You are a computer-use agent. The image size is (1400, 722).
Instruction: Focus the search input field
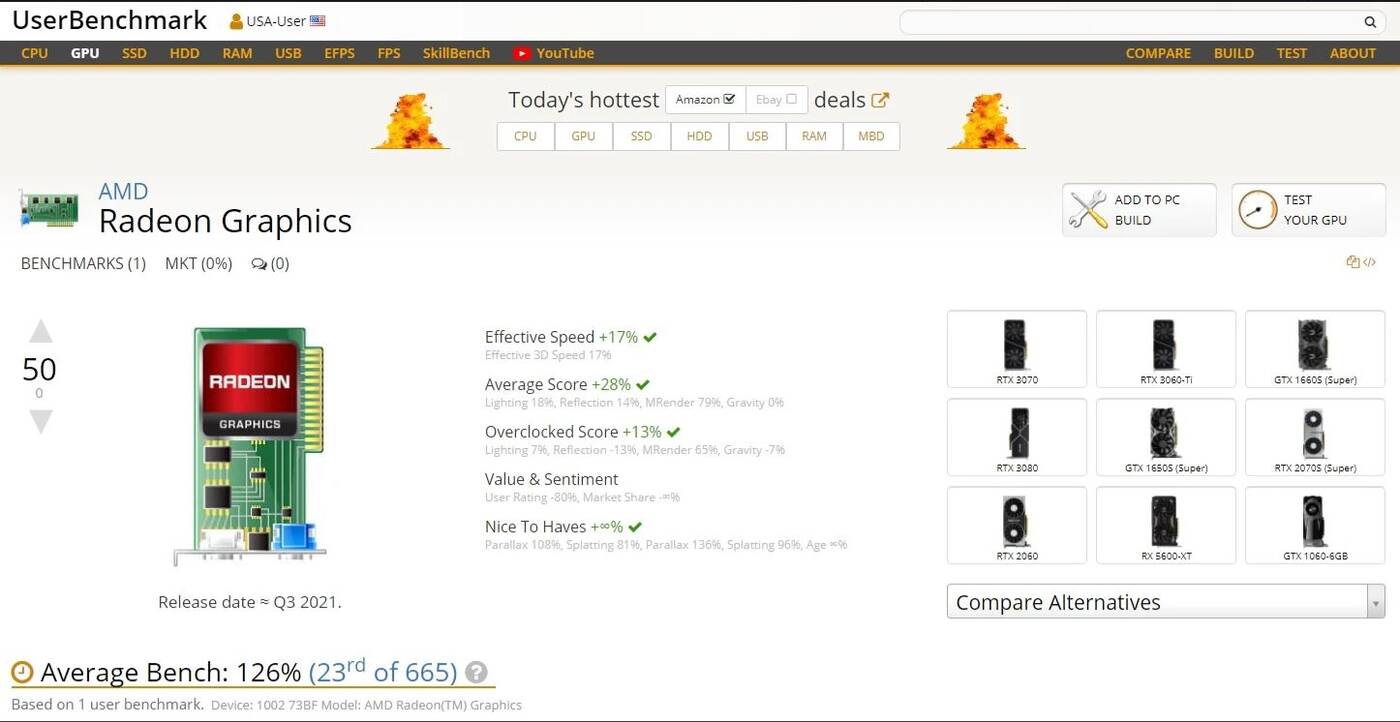coord(1130,22)
